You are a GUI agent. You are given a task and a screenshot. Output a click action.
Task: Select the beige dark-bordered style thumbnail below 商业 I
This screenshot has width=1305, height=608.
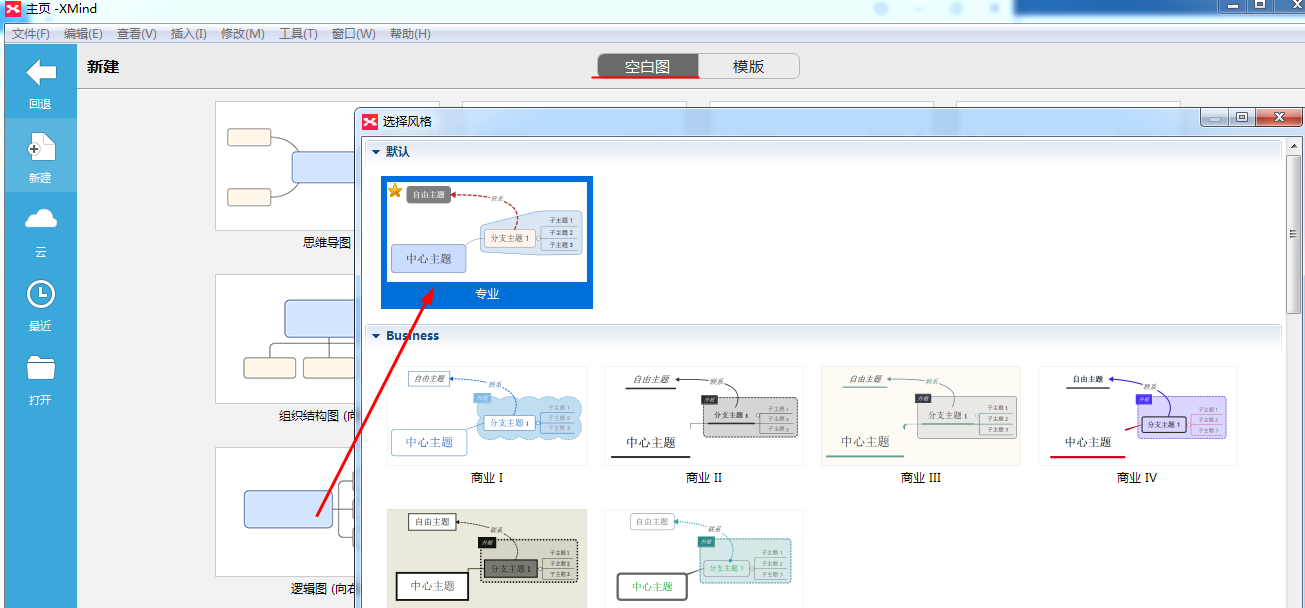(487, 558)
